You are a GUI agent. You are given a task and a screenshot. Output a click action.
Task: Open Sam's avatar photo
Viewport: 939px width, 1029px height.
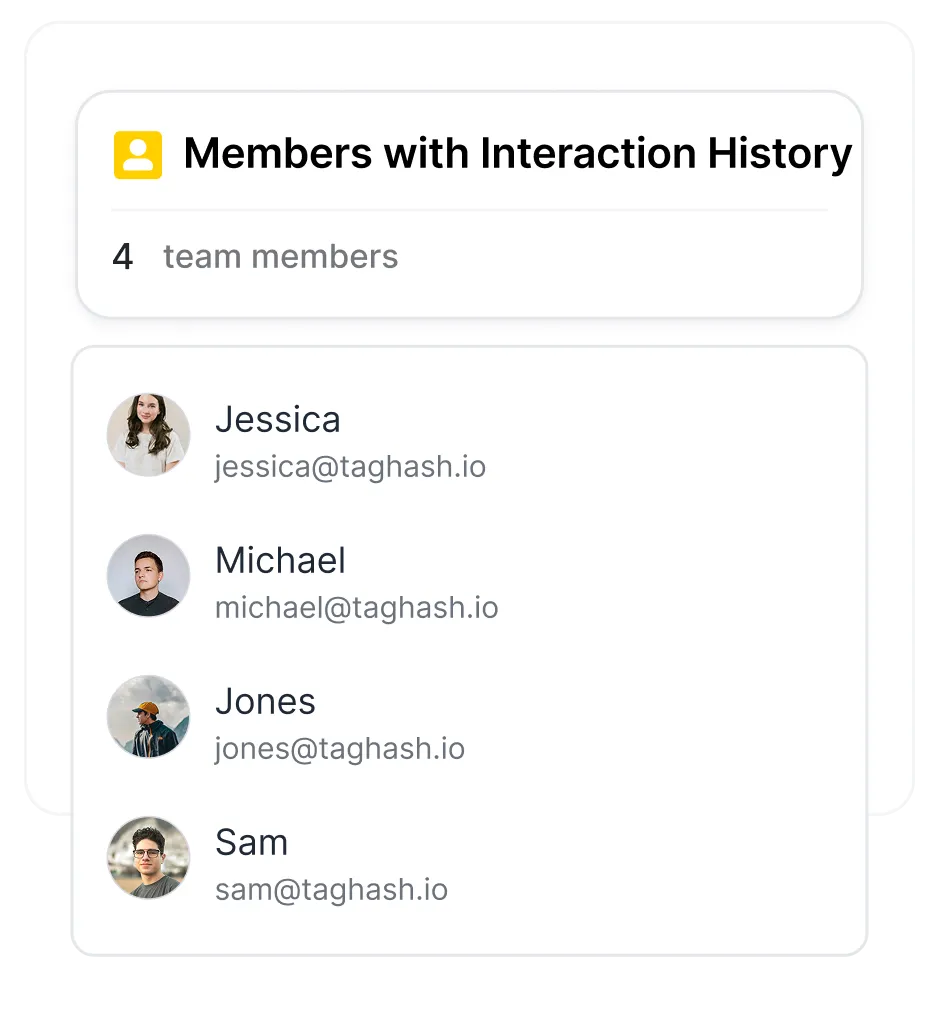(x=148, y=858)
